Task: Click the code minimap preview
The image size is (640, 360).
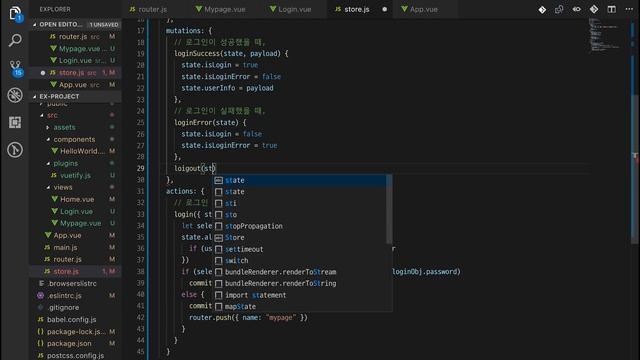Action: pos(605,35)
